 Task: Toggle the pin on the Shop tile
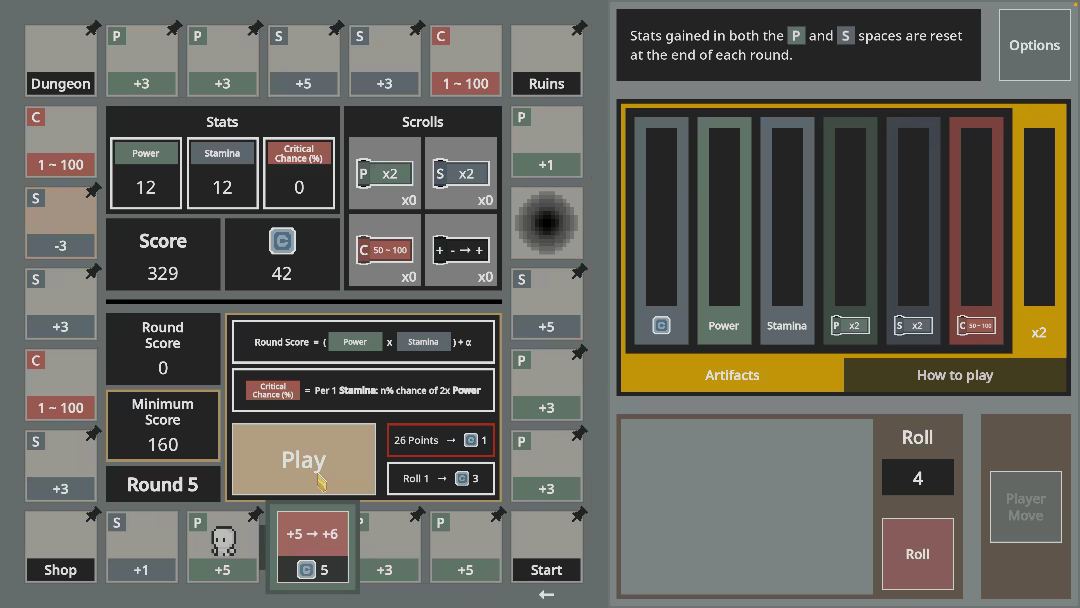pos(92,514)
